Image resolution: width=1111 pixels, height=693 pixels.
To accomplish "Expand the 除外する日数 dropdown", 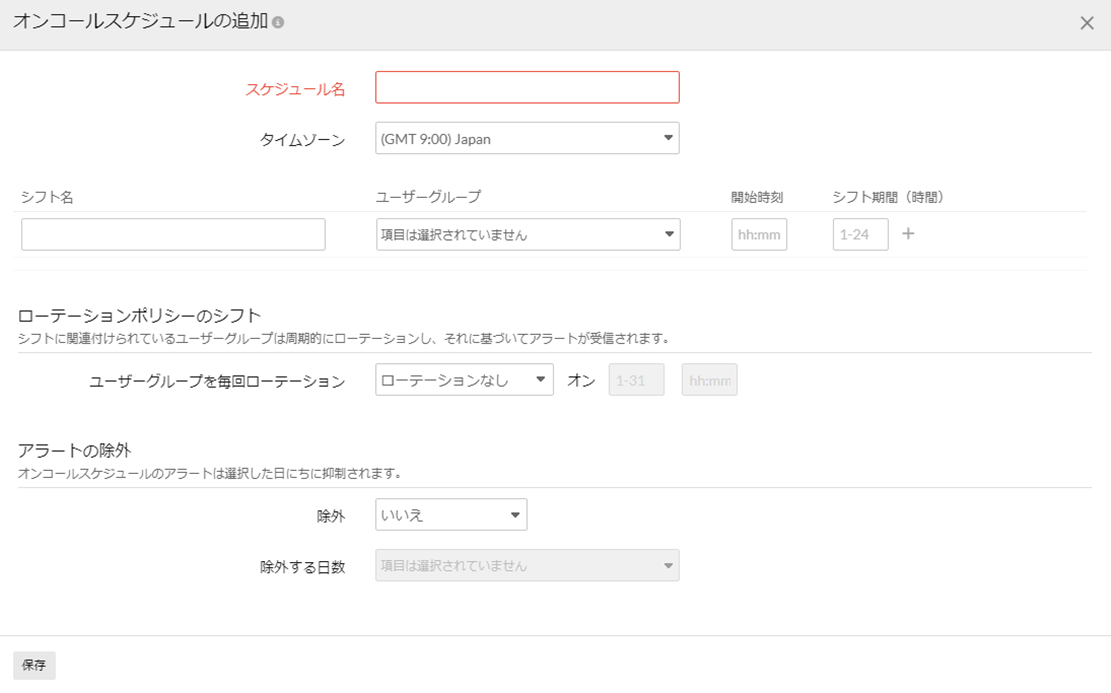I will pyautogui.click(x=527, y=566).
